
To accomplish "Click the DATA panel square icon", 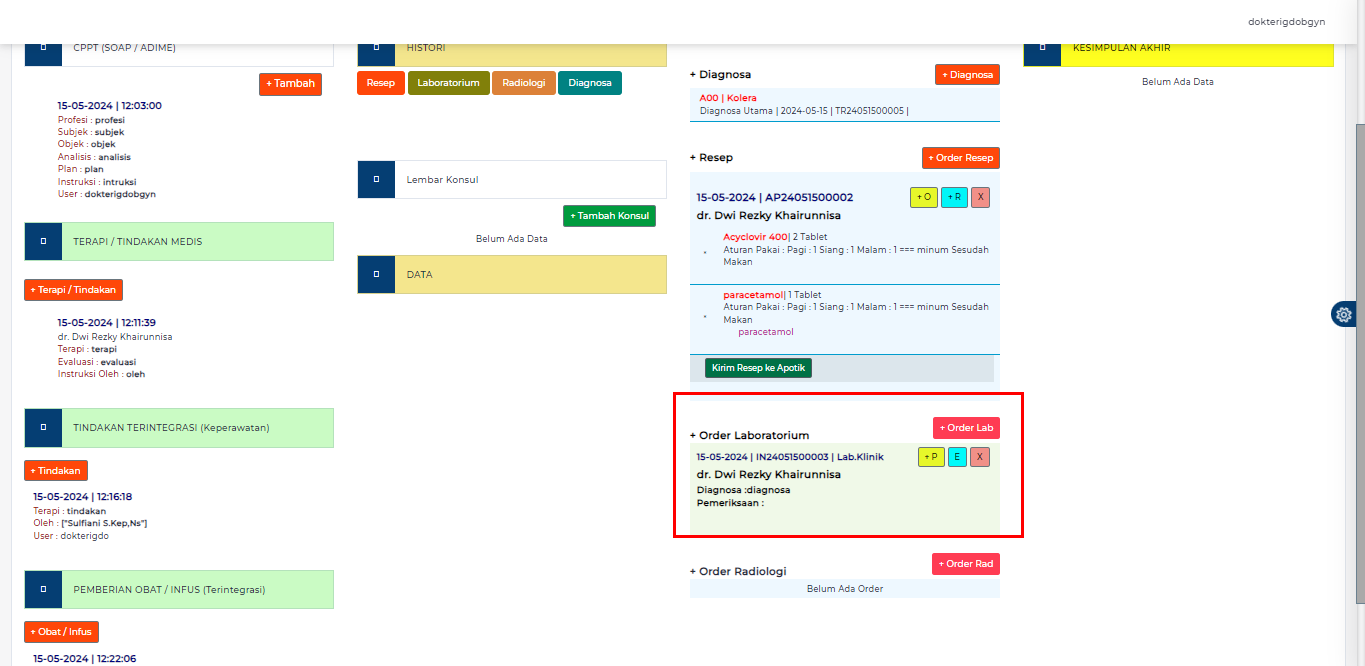I will click(x=376, y=274).
